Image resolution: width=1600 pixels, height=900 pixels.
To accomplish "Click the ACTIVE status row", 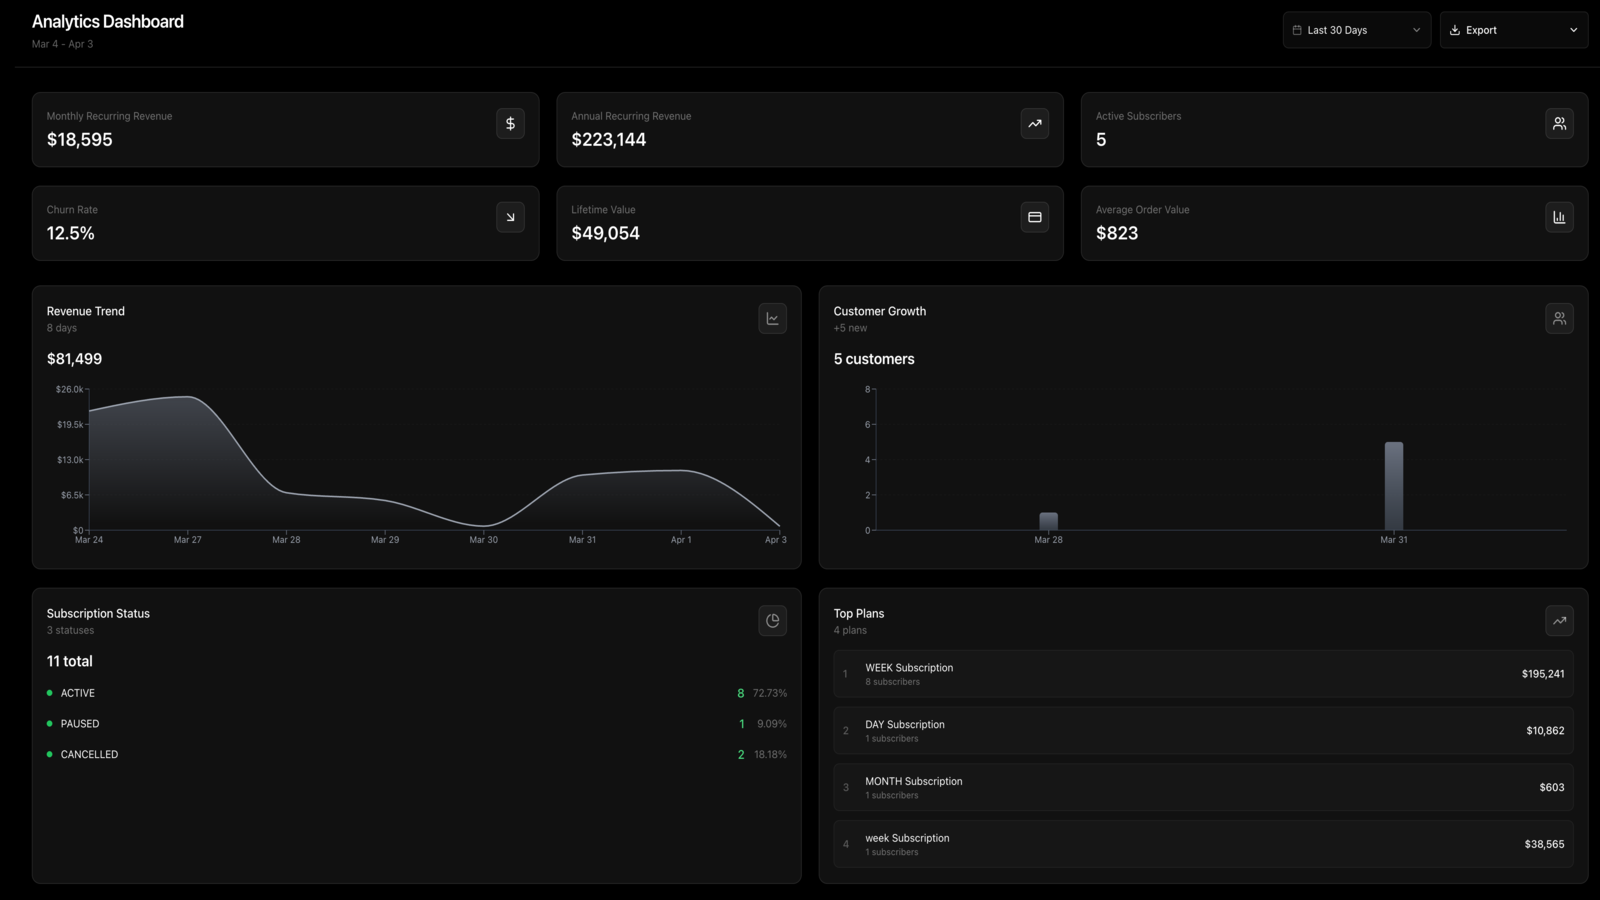I will coord(417,693).
